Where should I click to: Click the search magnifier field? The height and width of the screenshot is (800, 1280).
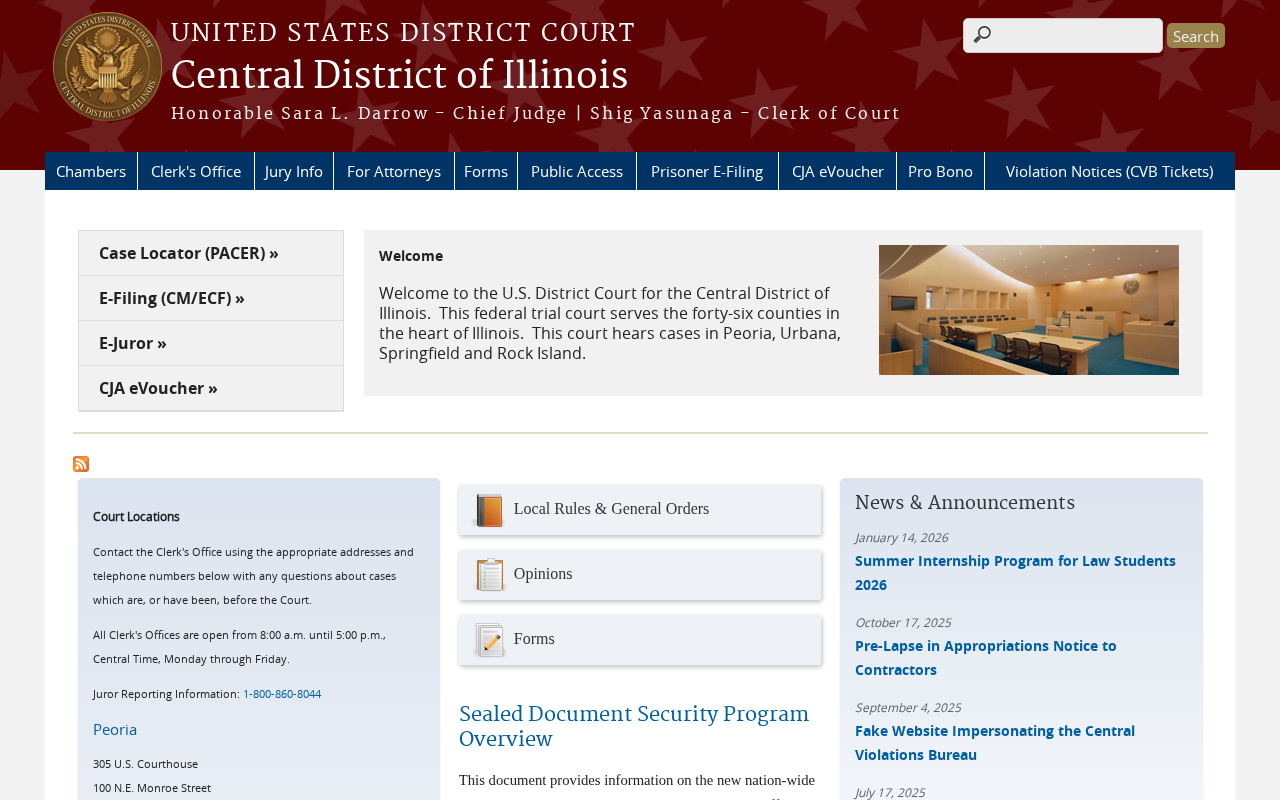click(x=1062, y=35)
